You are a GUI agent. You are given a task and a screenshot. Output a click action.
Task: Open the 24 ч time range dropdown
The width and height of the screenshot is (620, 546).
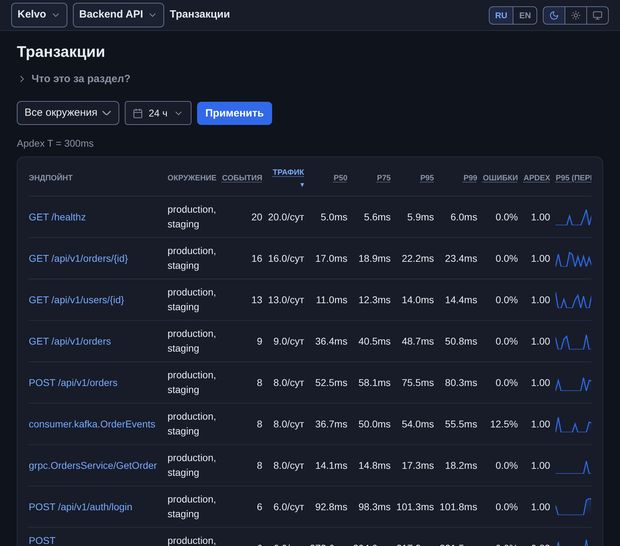point(158,113)
